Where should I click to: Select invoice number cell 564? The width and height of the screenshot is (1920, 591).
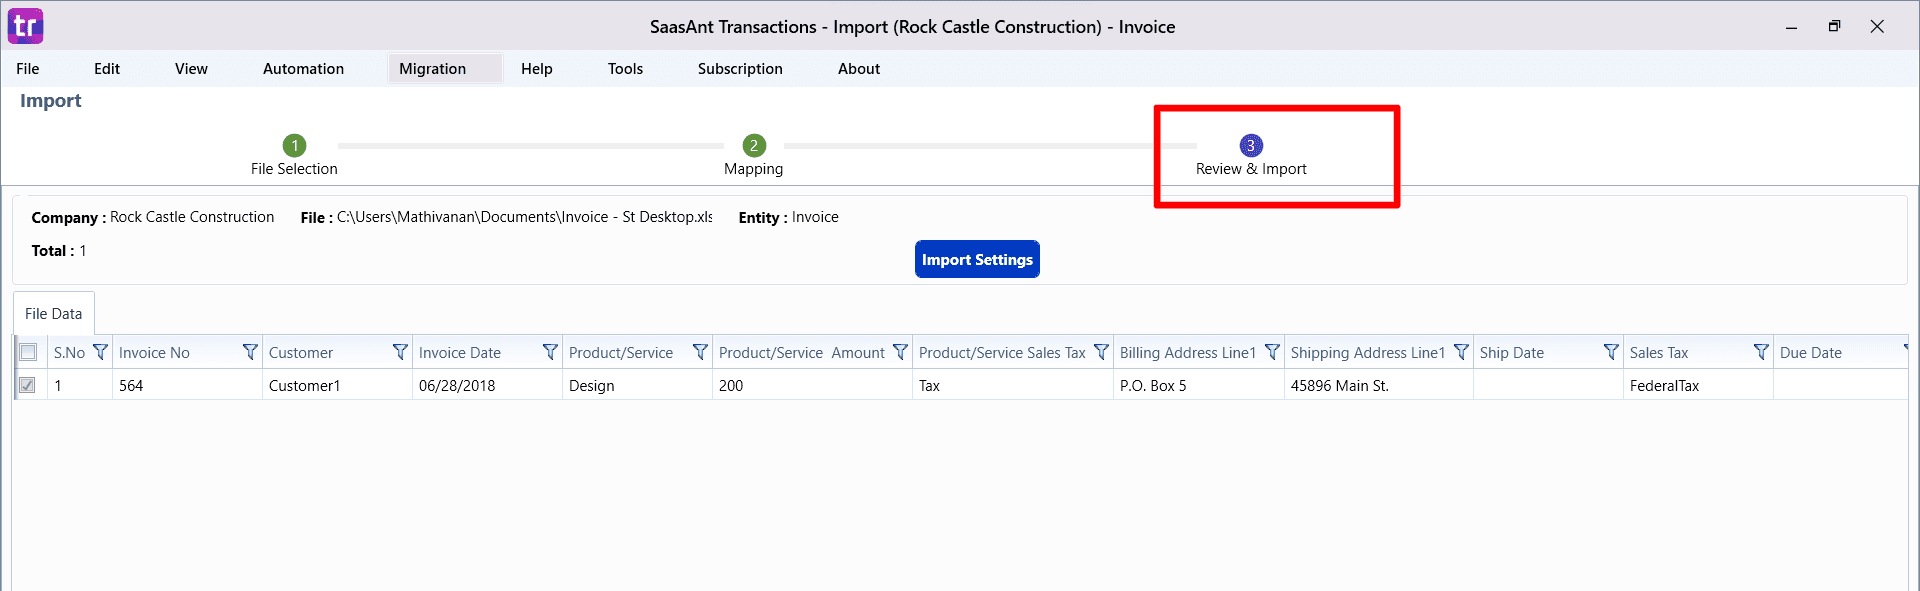187,385
